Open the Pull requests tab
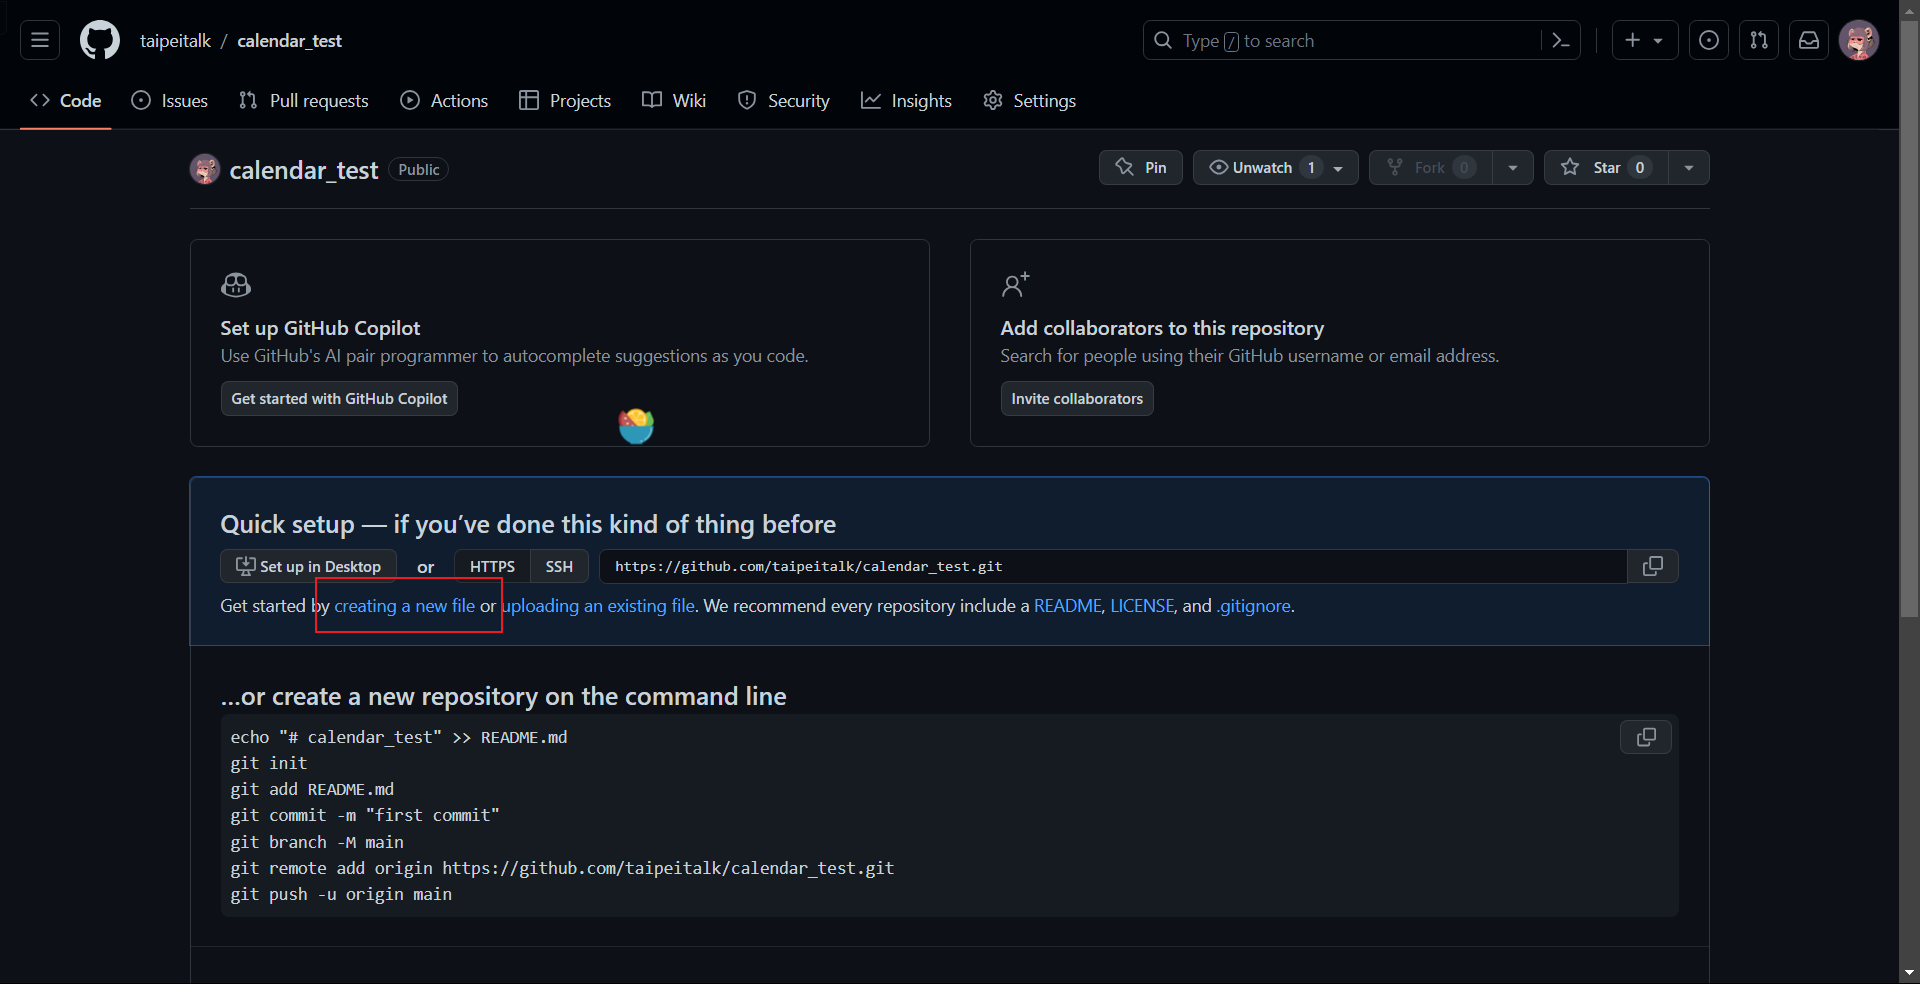The width and height of the screenshot is (1920, 984). point(304,100)
